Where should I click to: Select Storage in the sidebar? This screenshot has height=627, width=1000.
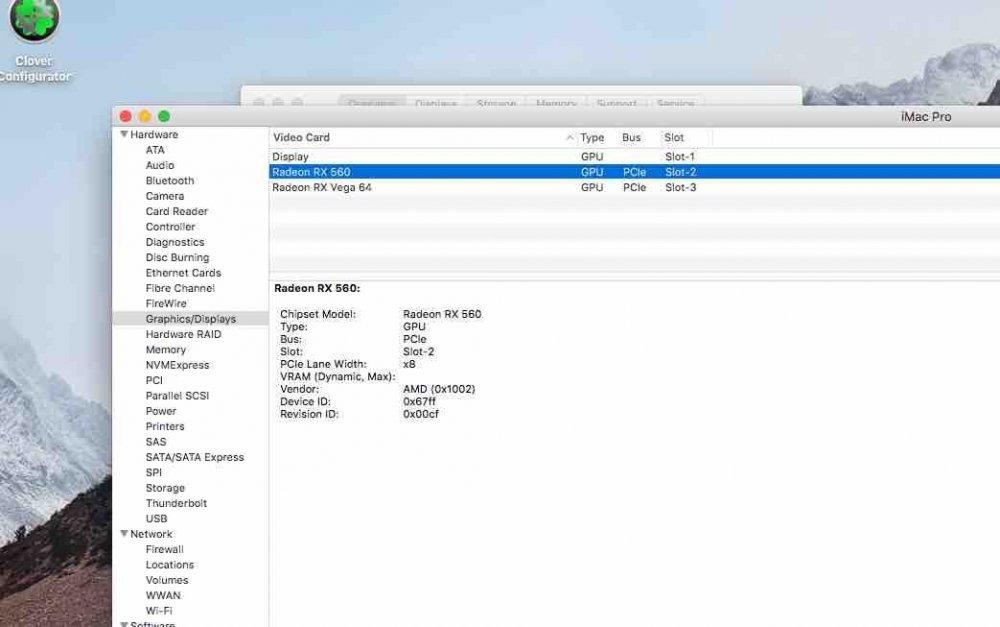165,487
